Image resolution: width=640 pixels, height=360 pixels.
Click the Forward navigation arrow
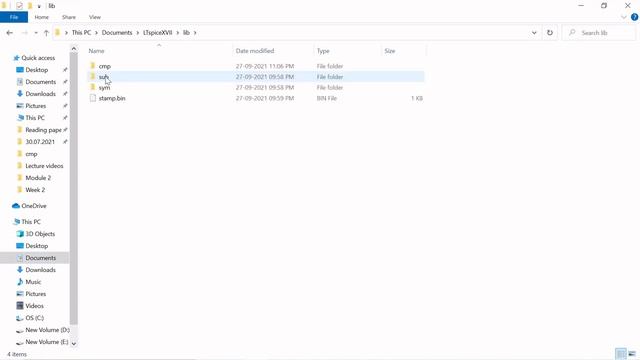[24, 33]
